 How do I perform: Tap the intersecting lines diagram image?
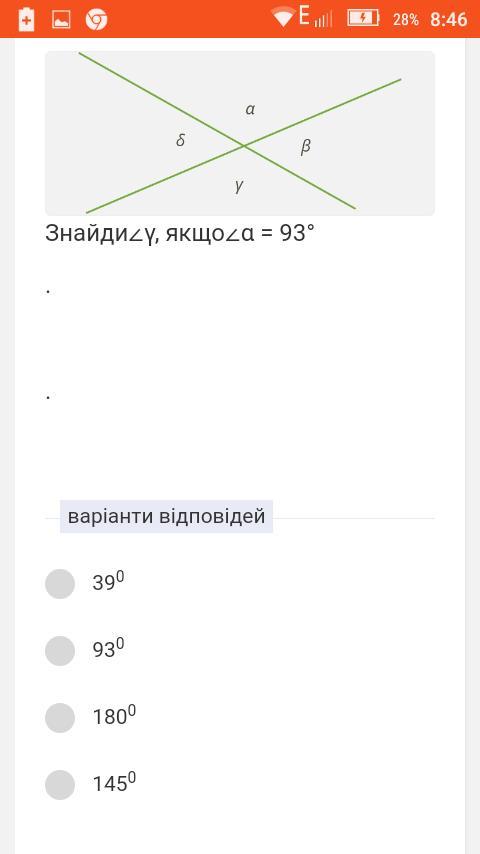[x=240, y=133]
